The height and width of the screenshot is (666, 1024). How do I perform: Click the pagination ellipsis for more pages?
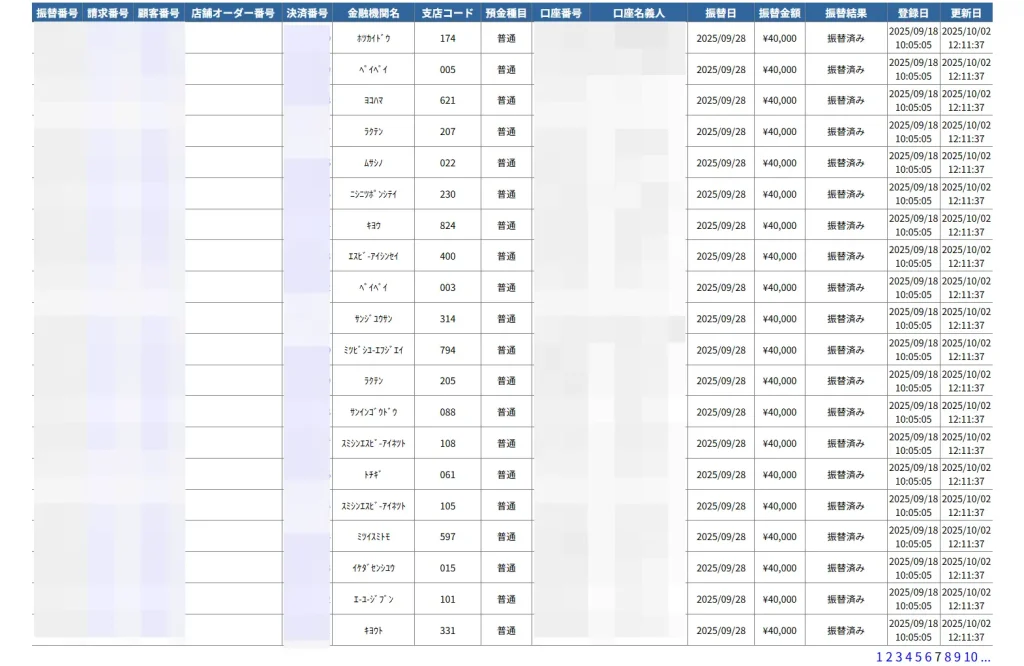pos(985,657)
